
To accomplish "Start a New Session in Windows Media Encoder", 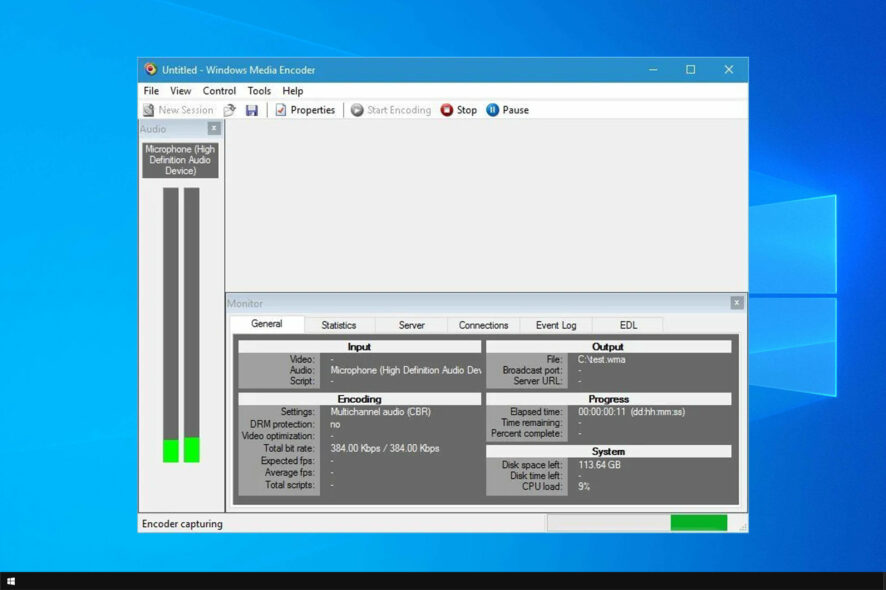I will [178, 110].
